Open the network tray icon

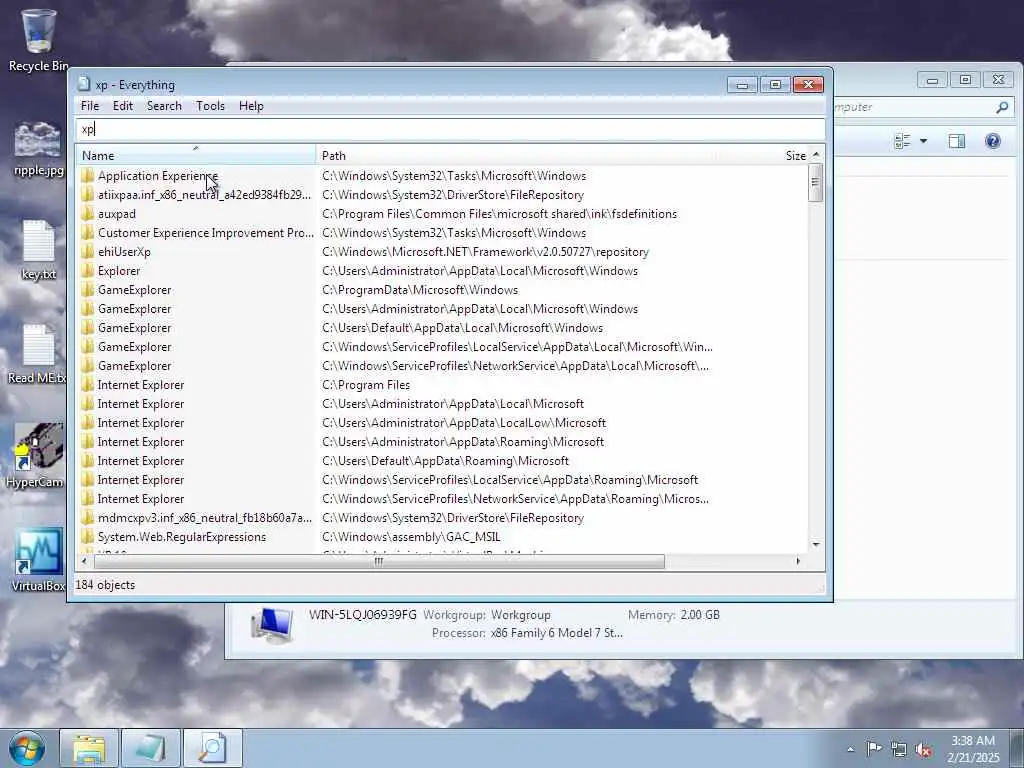coord(899,749)
